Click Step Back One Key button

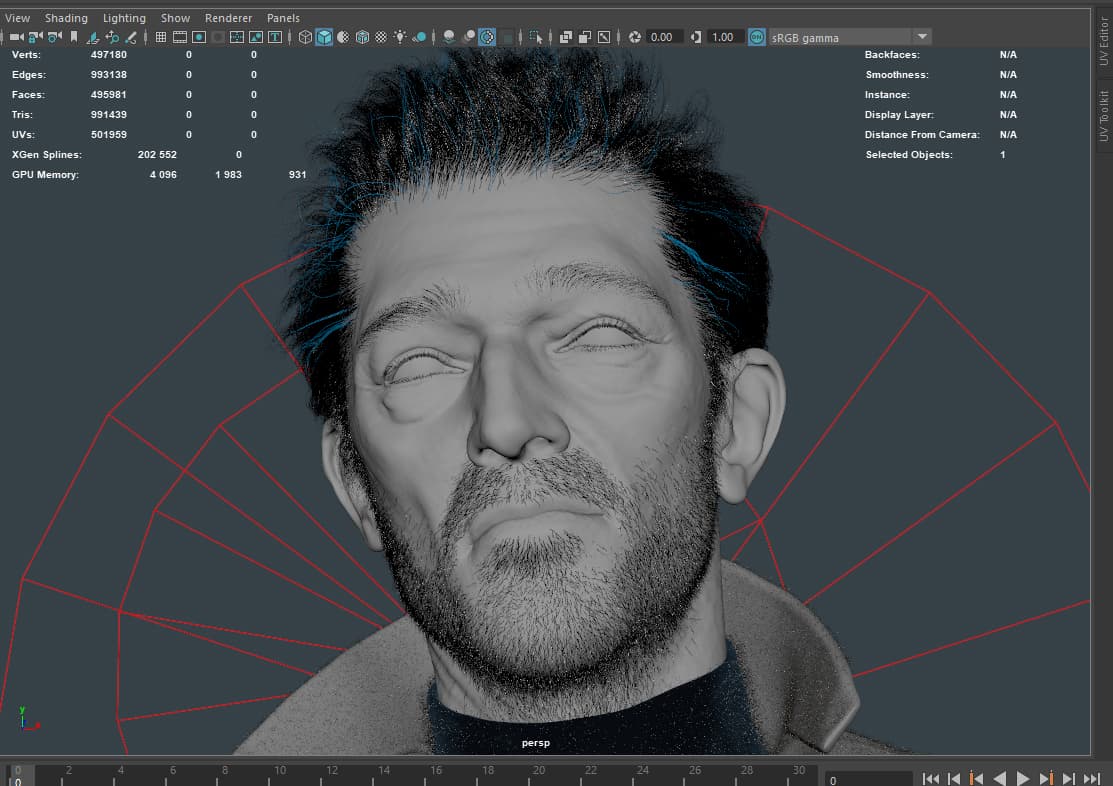(x=976, y=779)
